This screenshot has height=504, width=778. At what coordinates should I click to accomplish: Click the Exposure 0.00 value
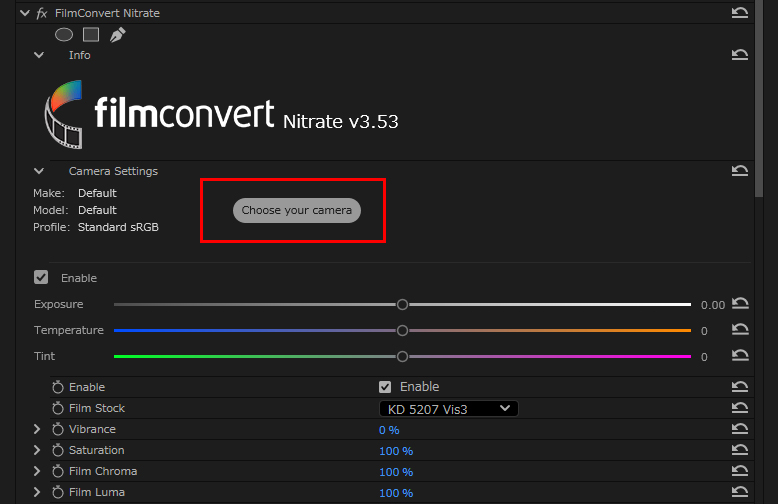click(x=713, y=305)
